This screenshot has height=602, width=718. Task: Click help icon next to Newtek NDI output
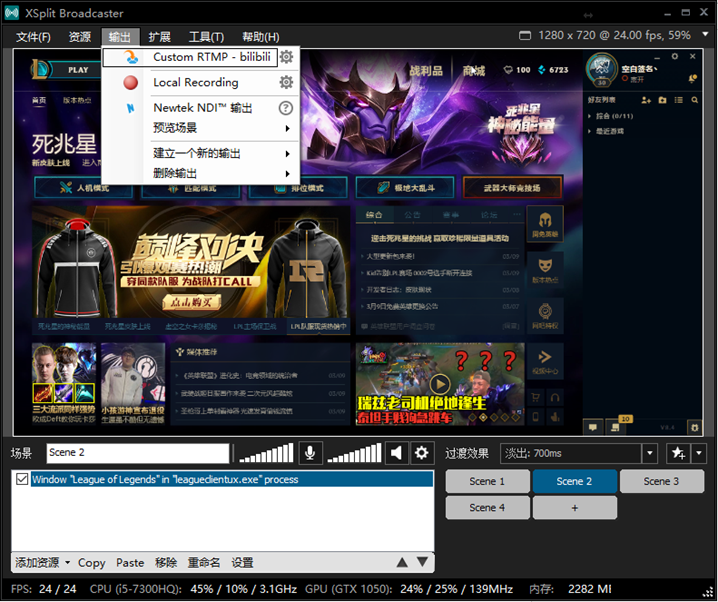286,108
